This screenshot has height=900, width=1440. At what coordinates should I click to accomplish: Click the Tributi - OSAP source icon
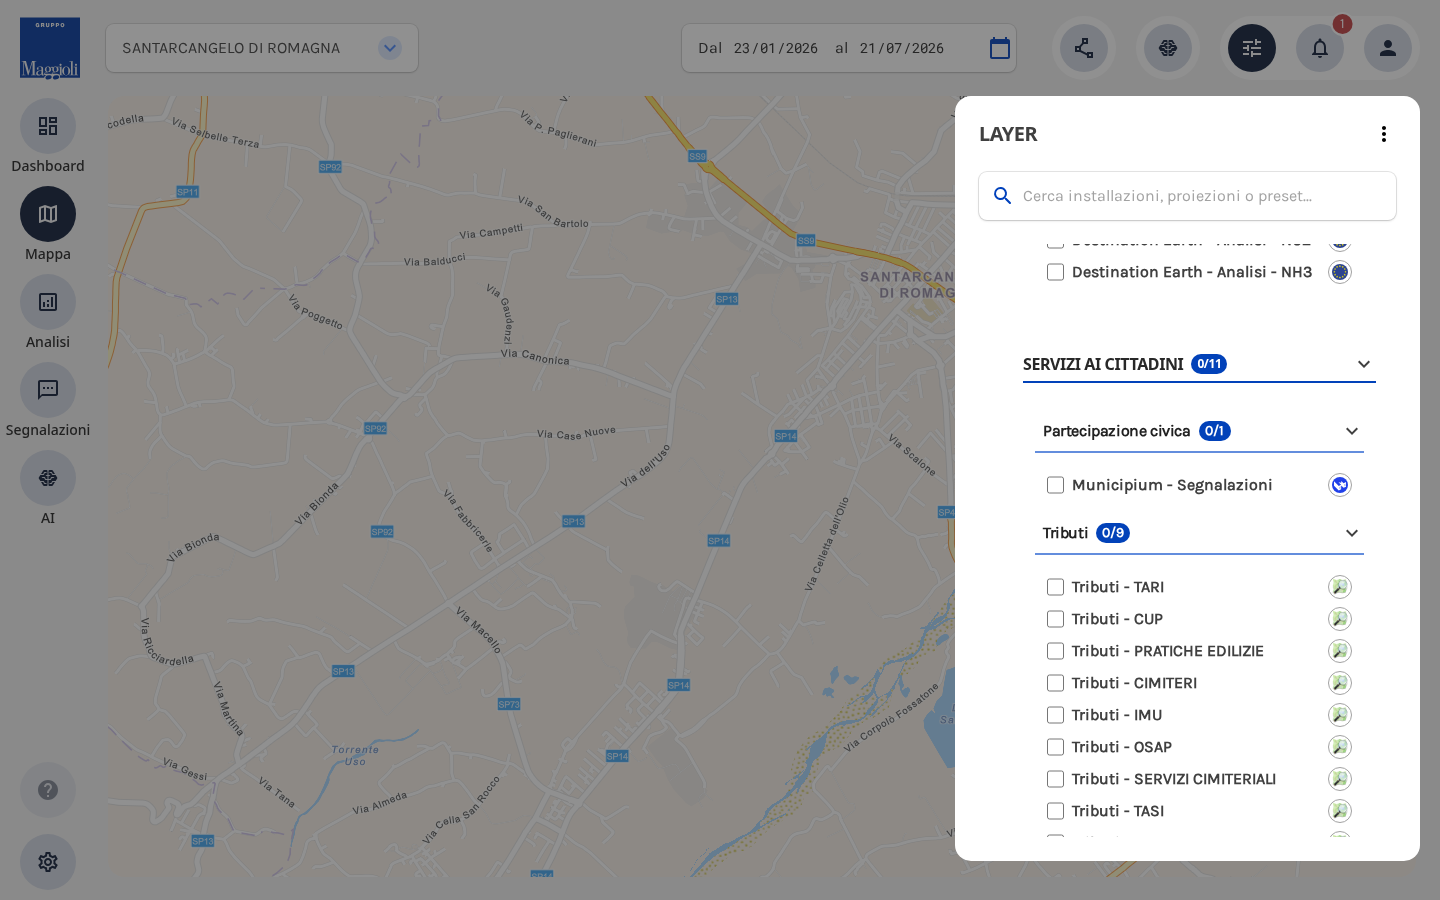click(1340, 747)
